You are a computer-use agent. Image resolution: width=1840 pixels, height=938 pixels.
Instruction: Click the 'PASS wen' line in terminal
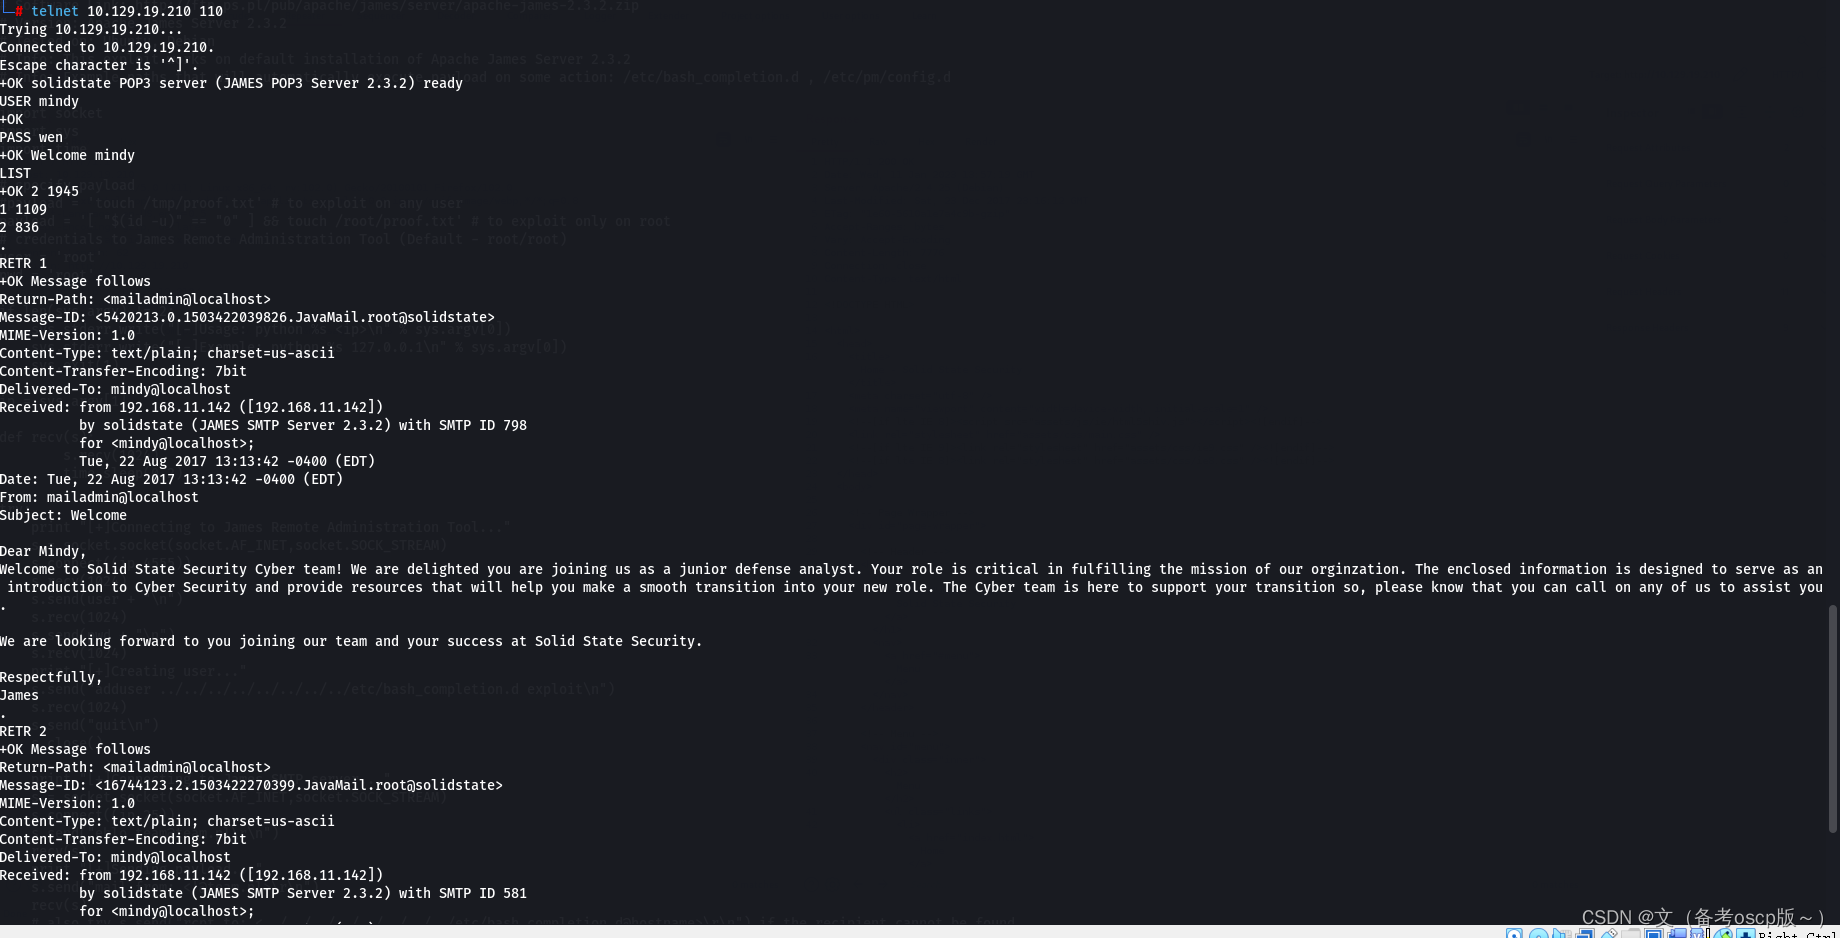(x=31, y=137)
